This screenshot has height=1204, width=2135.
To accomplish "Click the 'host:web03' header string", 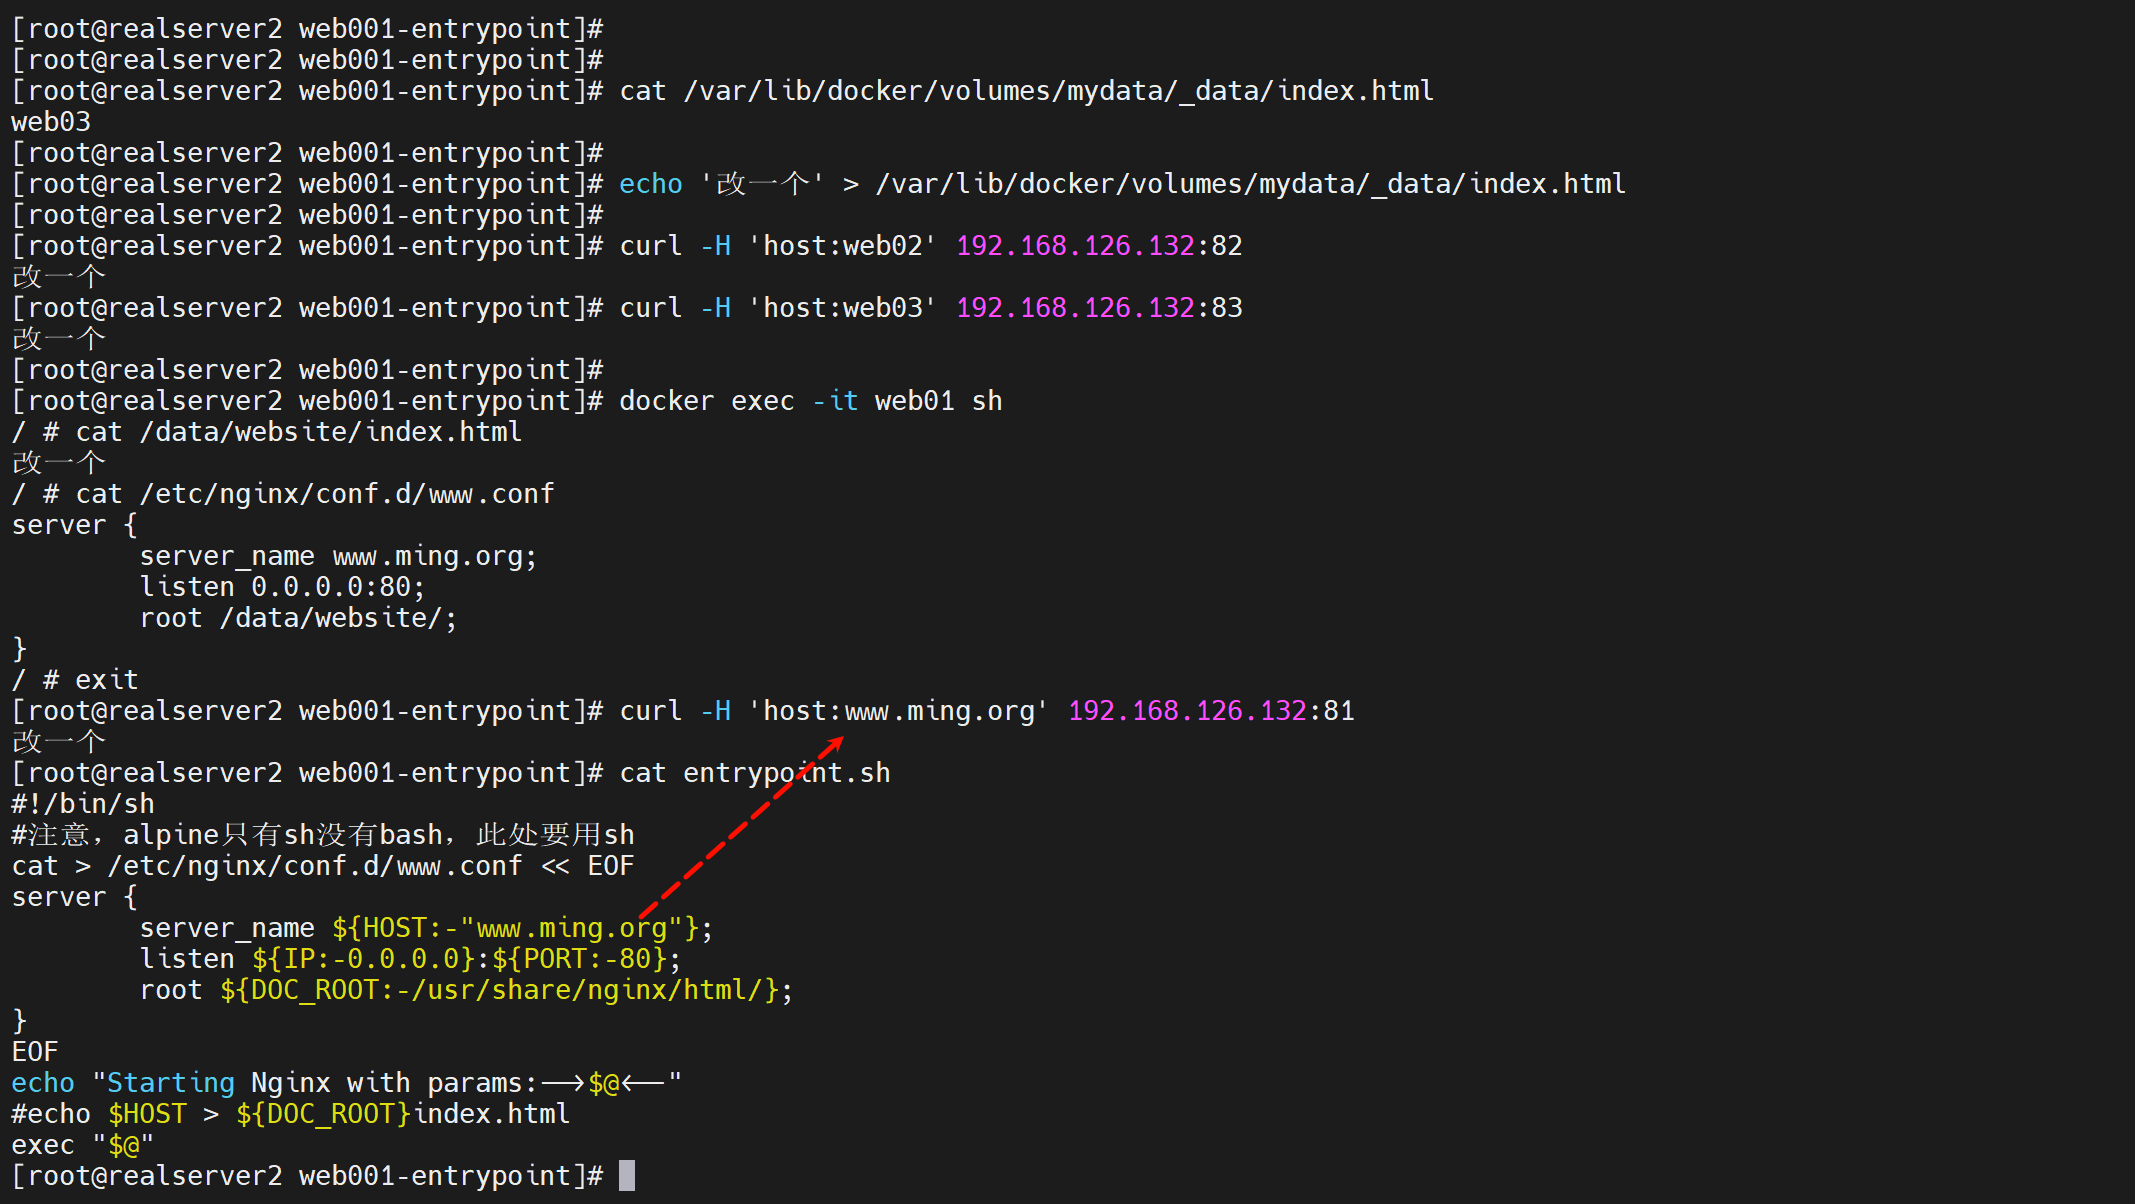I will pyautogui.click(x=842, y=308).
